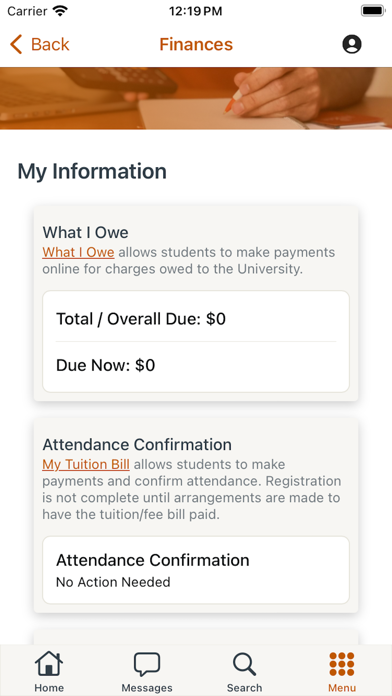The width and height of the screenshot is (392, 696).
Task: Follow the My Tuition Bill link
Action: 86,465
